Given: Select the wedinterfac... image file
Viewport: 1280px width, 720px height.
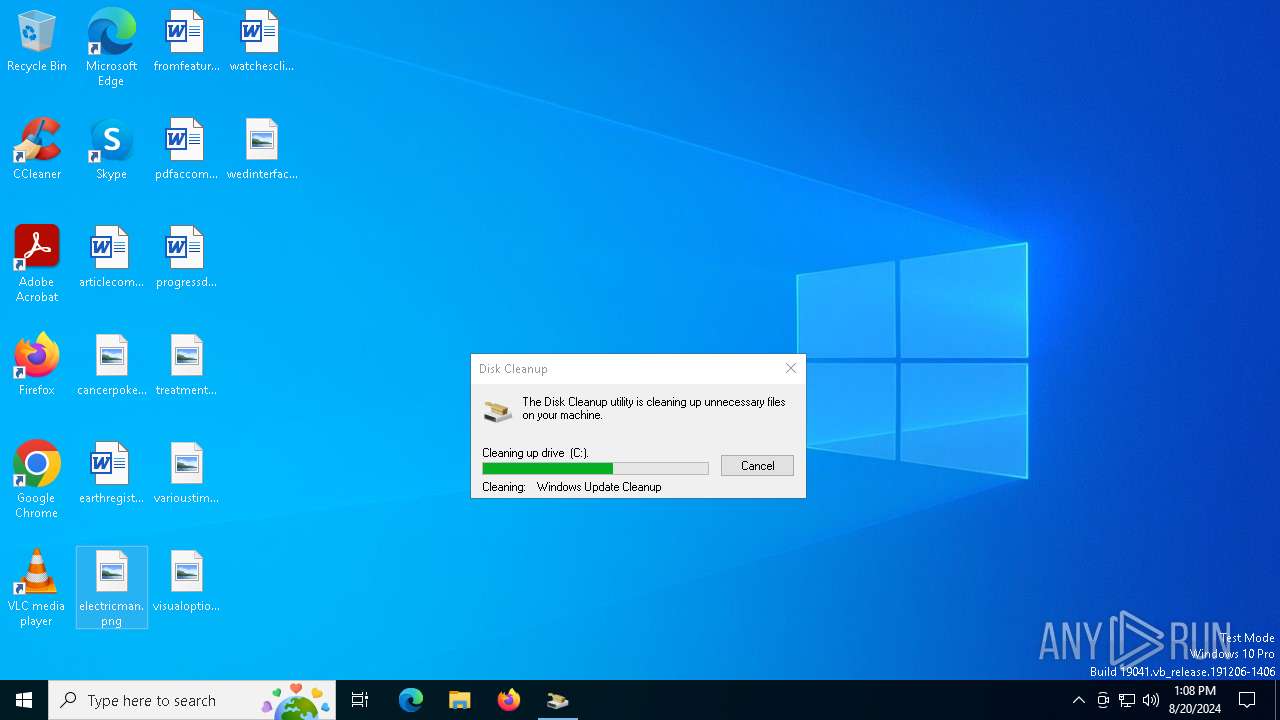Looking at the screenshot, I should [x=261, y=150].
